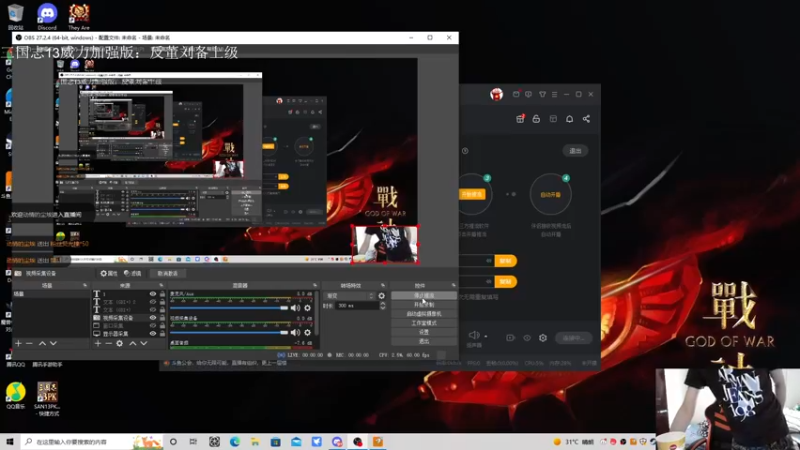
Task: Open speaker dropdown arrow in streaming assistant
Action: click(486, 336)
